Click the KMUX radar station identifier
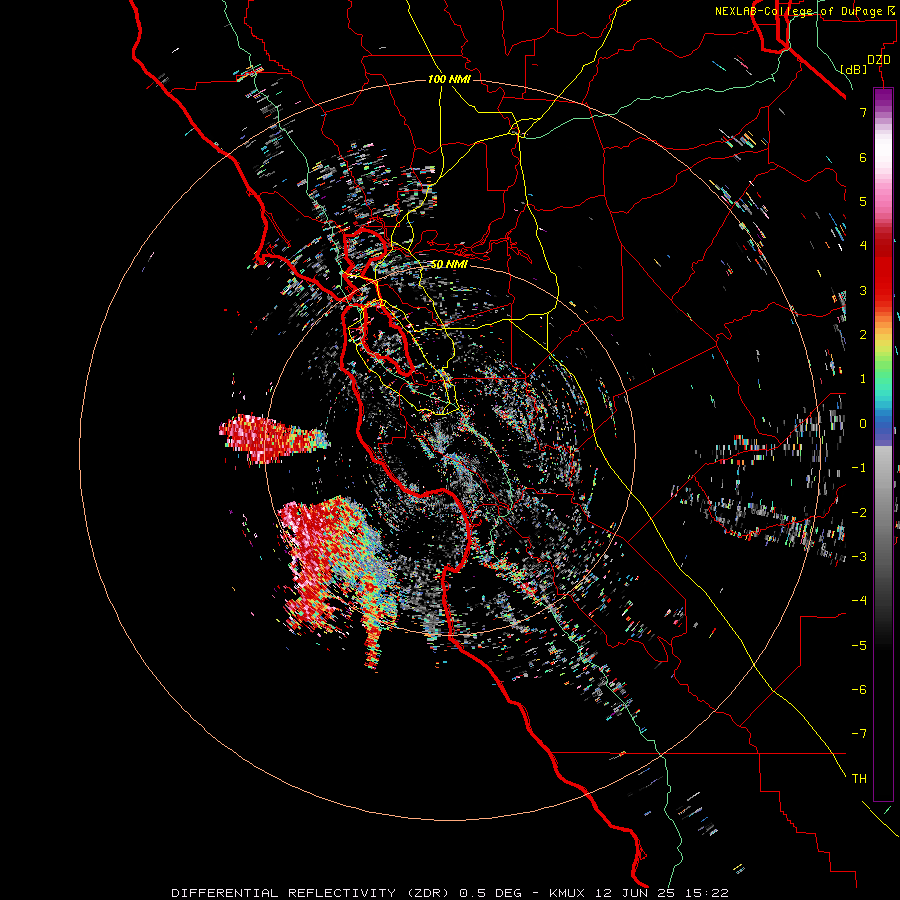 pyautogui.click(x=569, y=893)
